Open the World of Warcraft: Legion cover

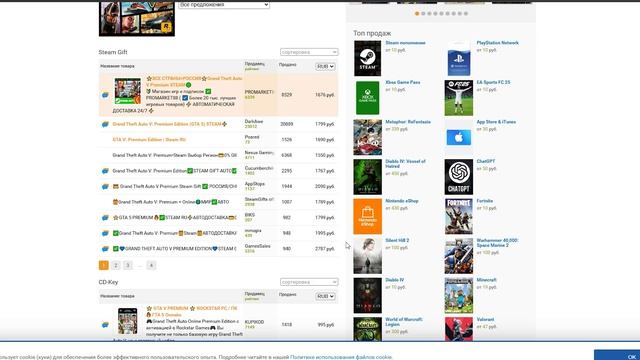pyautogui.click(x=367, y=329)
